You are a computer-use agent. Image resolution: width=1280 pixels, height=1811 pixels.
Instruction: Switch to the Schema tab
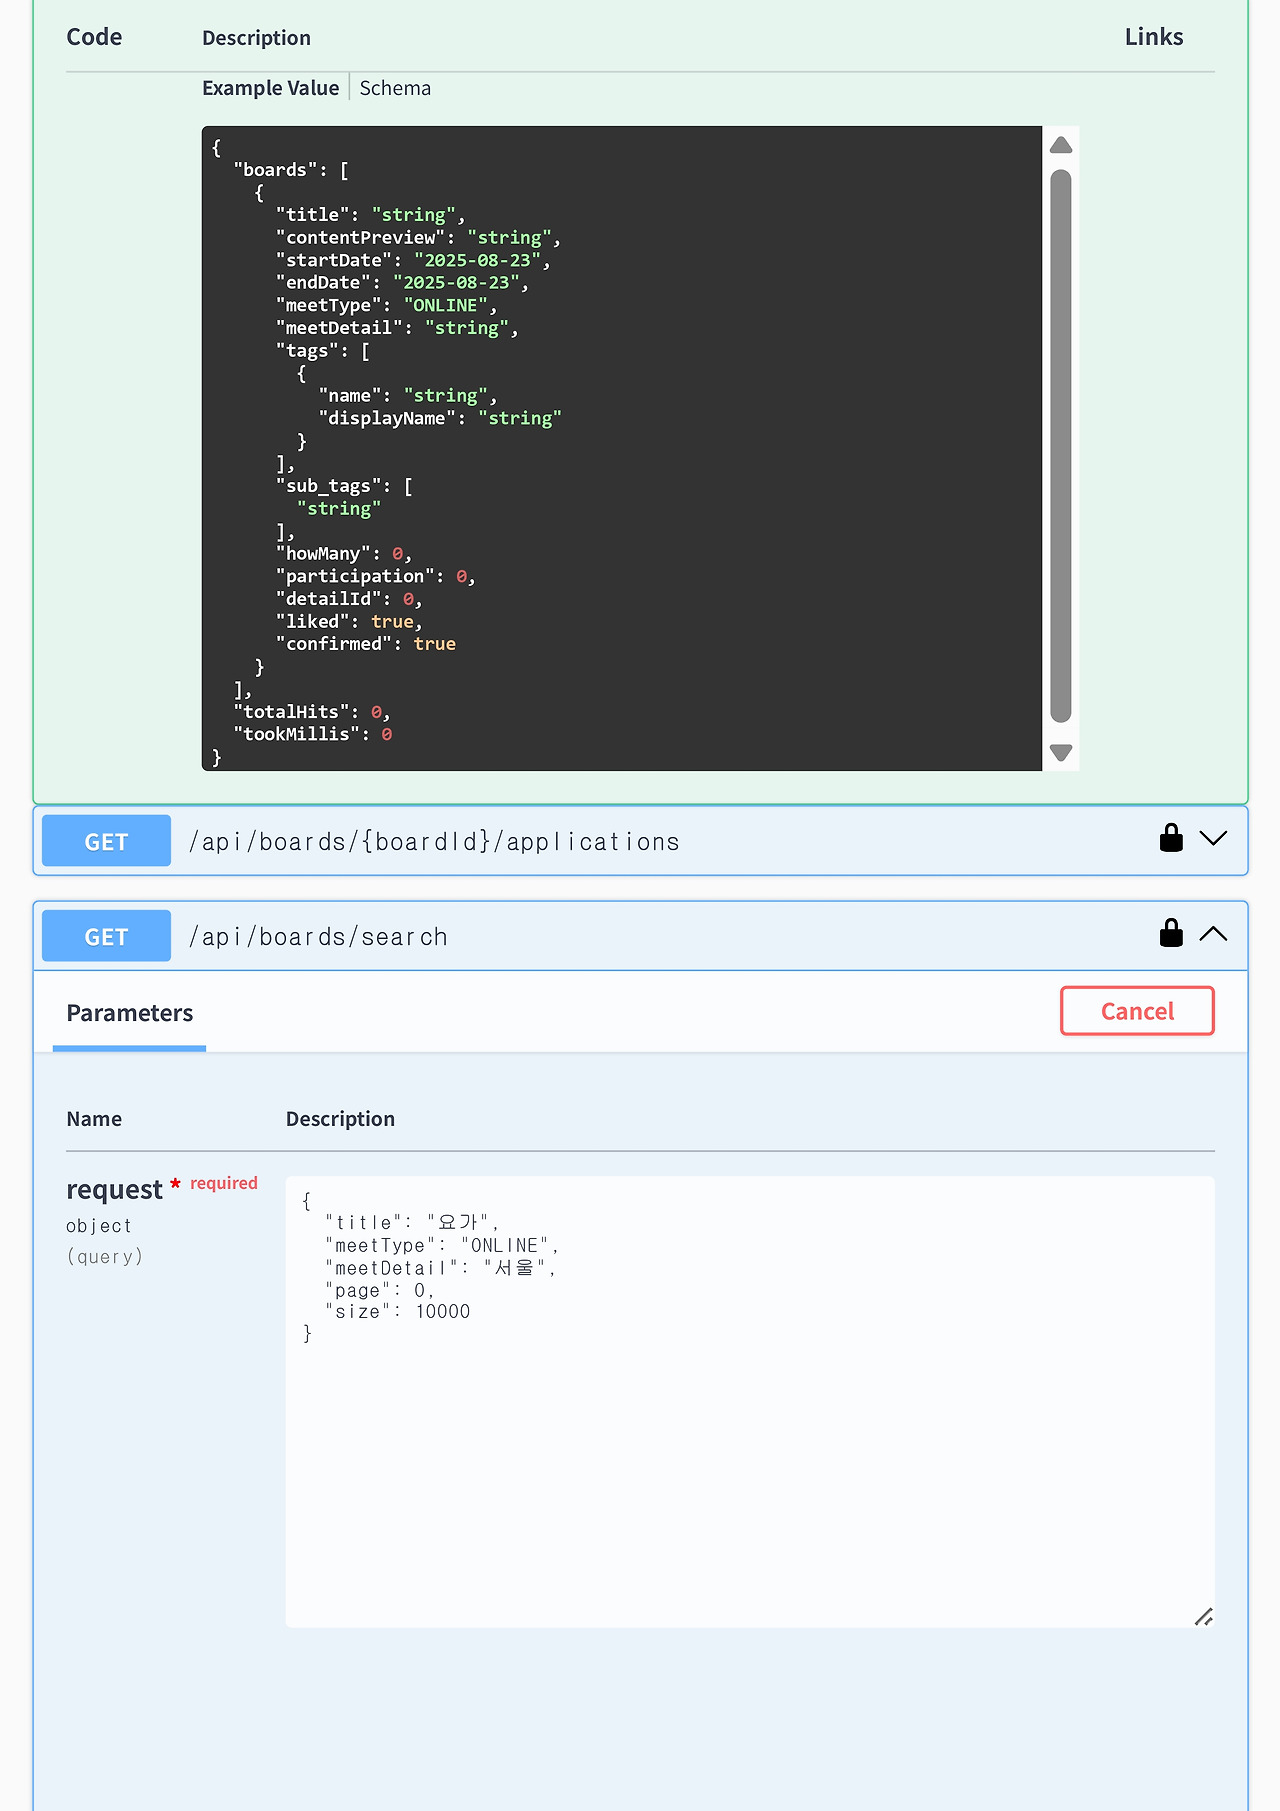pos(395,88)
